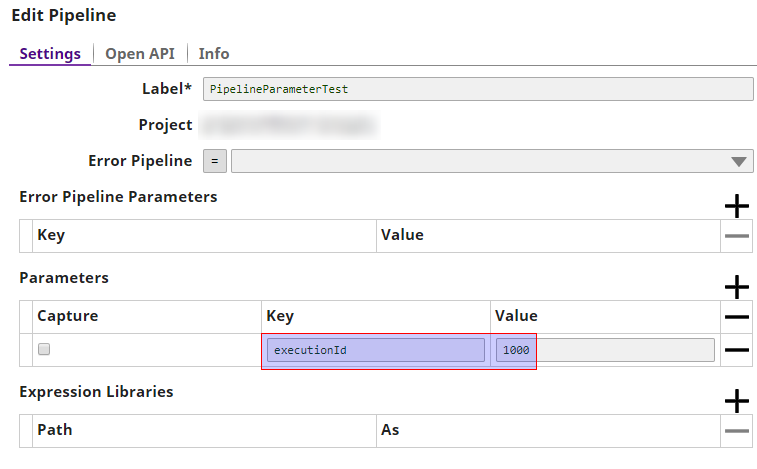Add a new Expression Libraries entry
The height and width of the screenshot is (469, 757).
point(736,401)
